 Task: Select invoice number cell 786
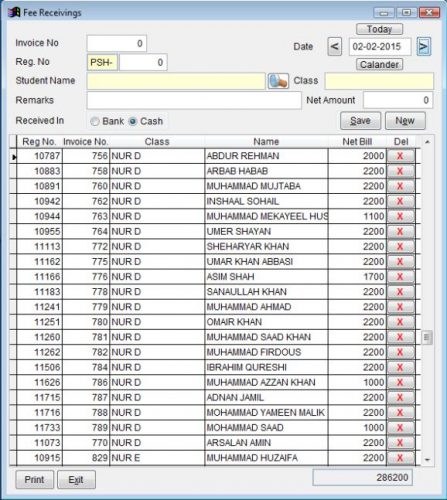point(86,382)
